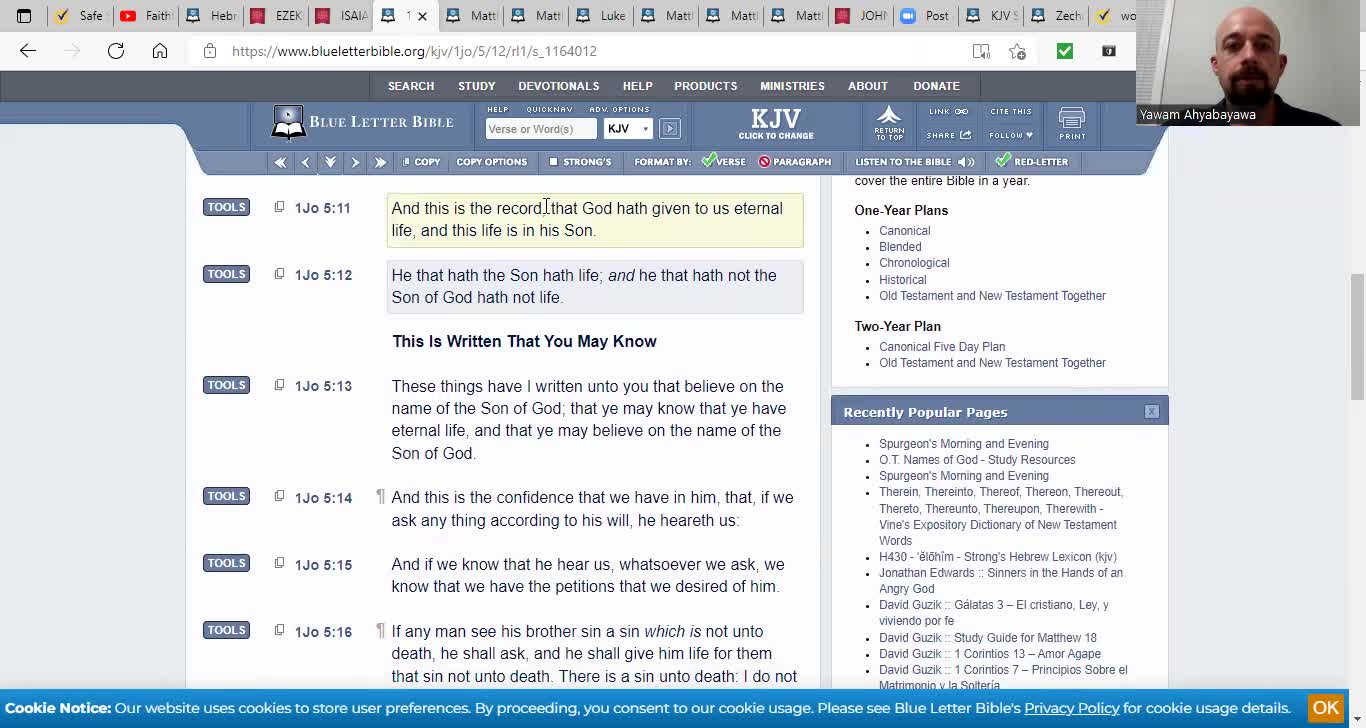The image size is (1366, 728).
Task: Copy verse 1Jo 5:15 icon
Action: coord(279,563)
